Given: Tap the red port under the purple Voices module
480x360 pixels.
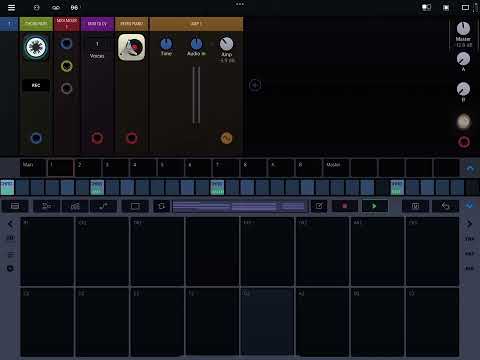Looking at the screenshot, I should click(97, 138).
